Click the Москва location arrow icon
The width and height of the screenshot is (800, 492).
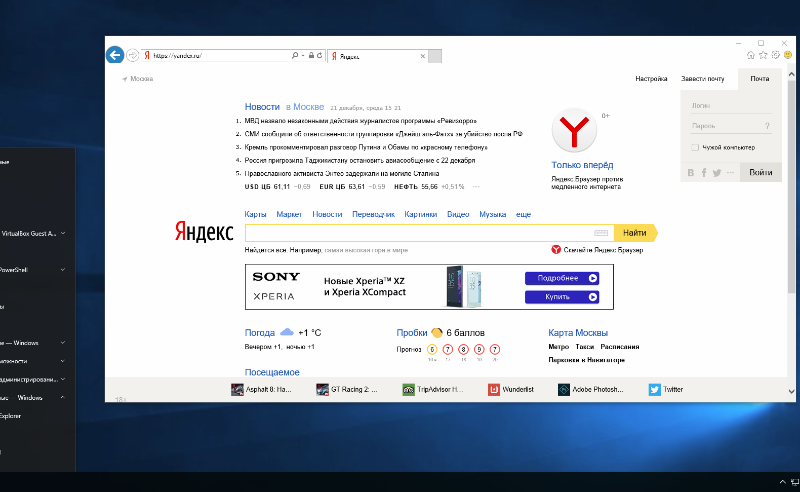click(x=124, y=79)
